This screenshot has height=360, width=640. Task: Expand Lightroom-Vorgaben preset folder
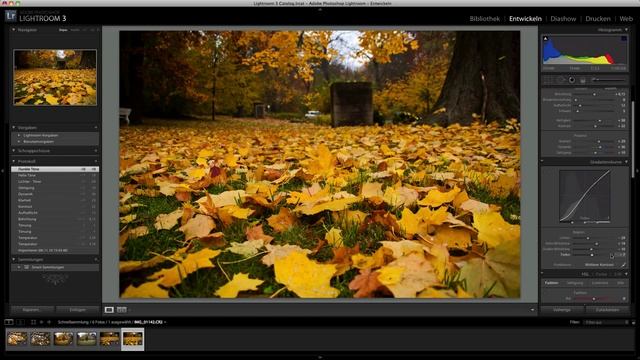19,135
